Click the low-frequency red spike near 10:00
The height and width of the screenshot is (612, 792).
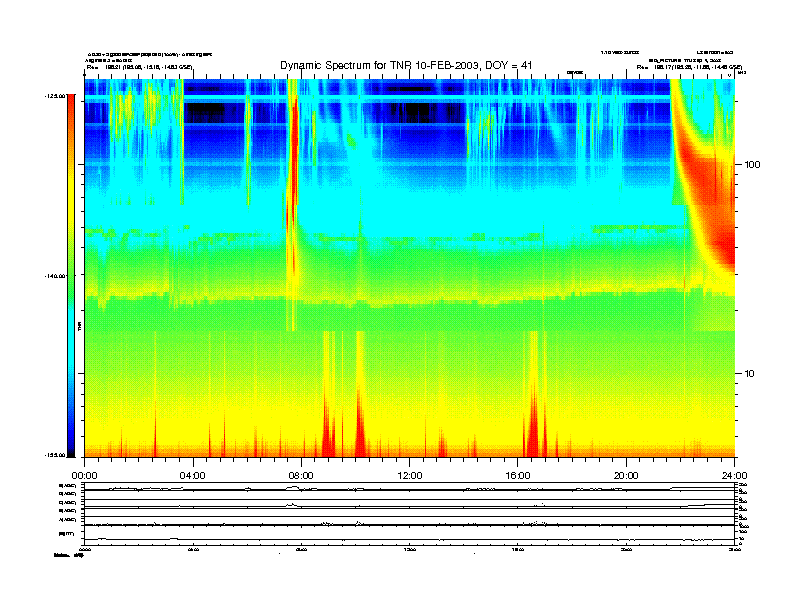360,429
